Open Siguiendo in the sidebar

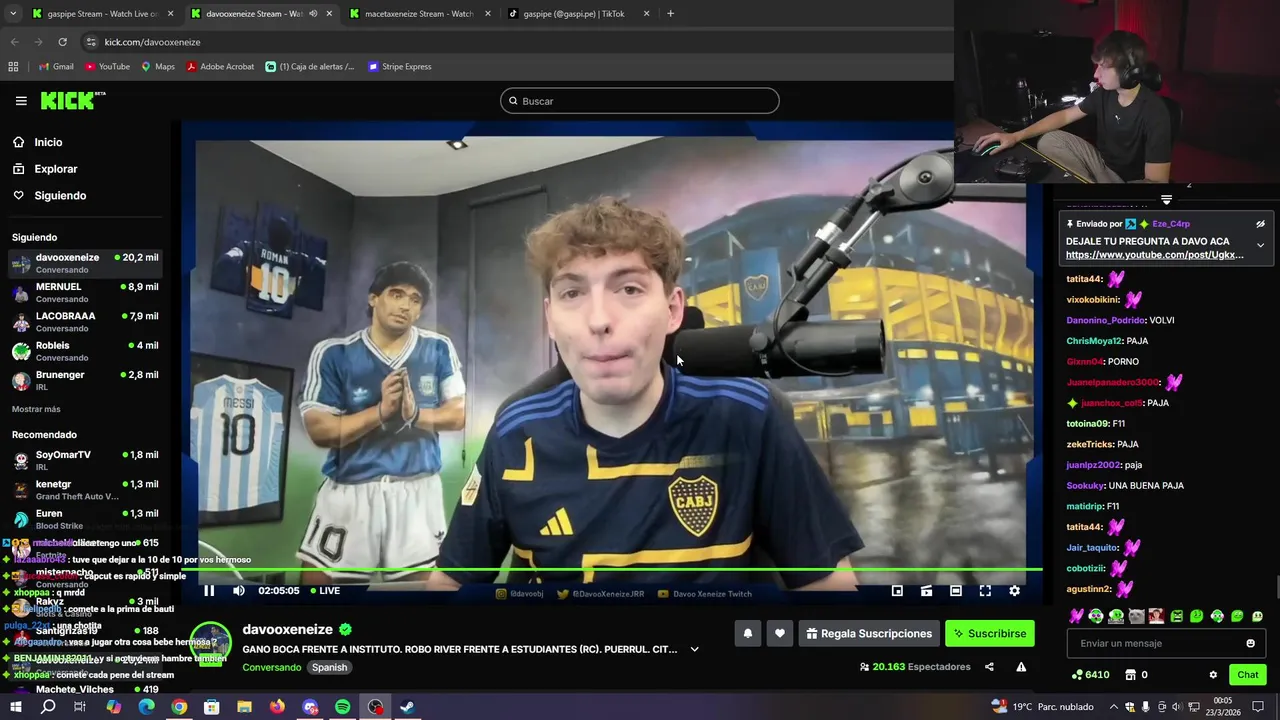(60, 196)
